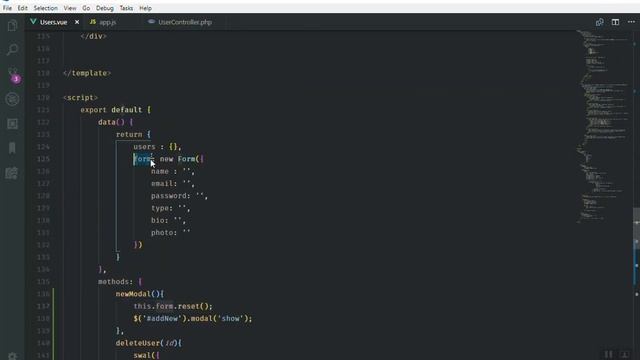640x360 pixels.
Task: Click the "password: ''," line
Action: pos(179,196)
